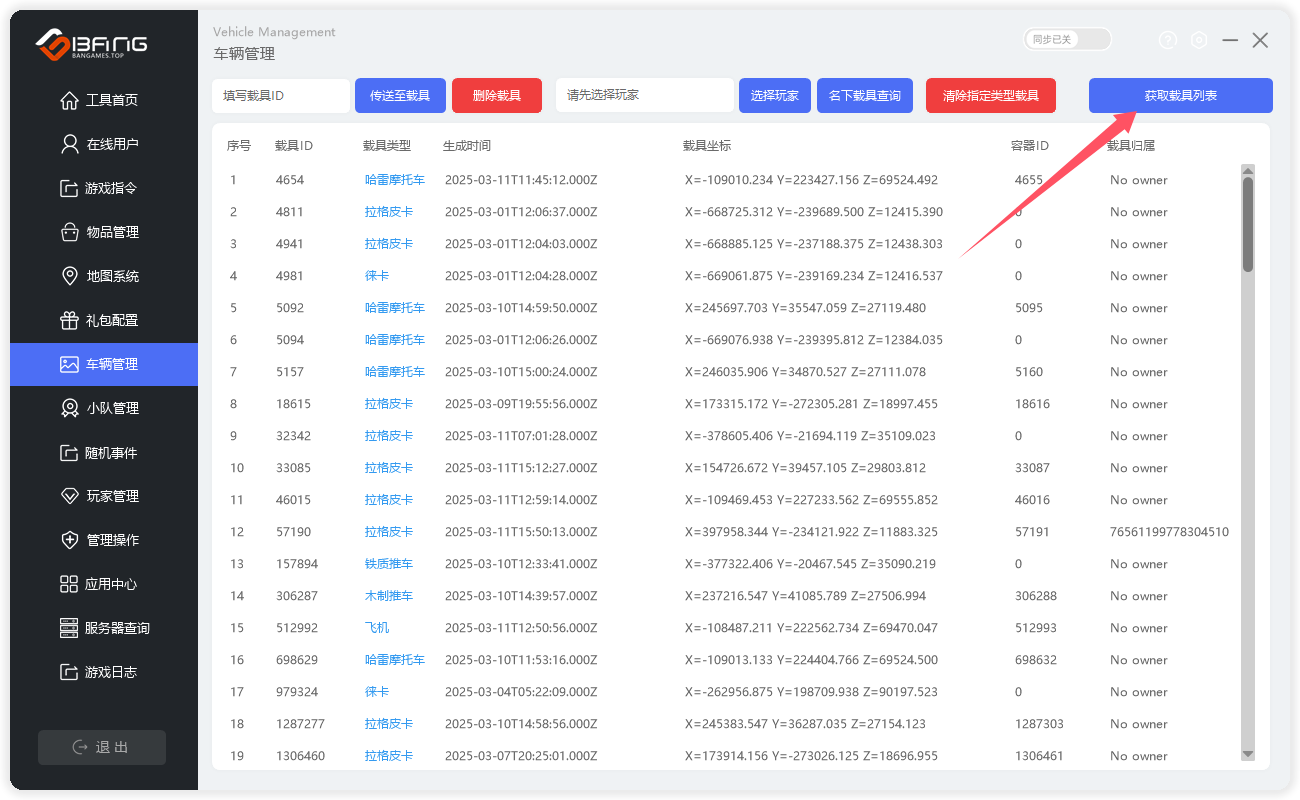The image size is (1300, 800).
Task: Click the map pin icon for 地图系统
Action: click(x=69, y=276)
